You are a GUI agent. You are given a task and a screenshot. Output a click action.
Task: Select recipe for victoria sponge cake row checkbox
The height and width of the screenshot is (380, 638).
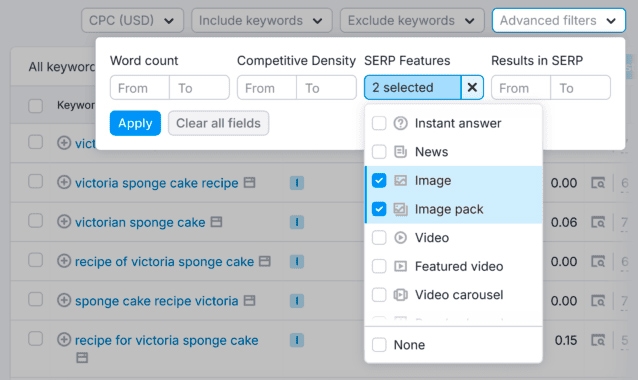coord(35,339)
